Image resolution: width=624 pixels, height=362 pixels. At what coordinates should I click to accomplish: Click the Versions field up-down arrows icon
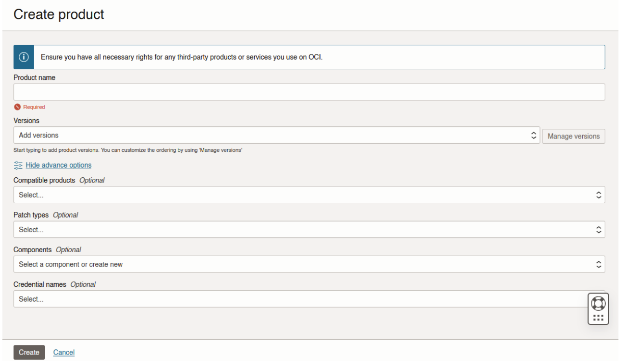point(533,135)
